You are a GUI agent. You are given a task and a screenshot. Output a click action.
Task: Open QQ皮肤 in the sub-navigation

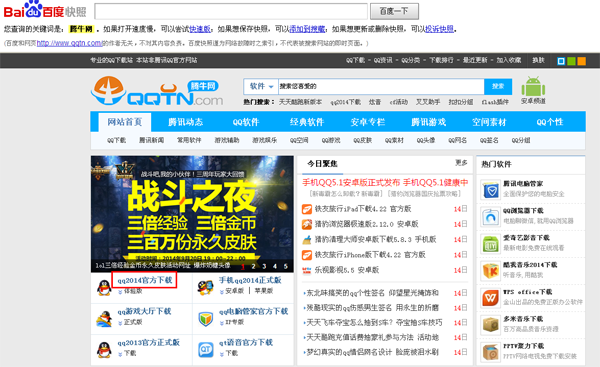point(363,140)
